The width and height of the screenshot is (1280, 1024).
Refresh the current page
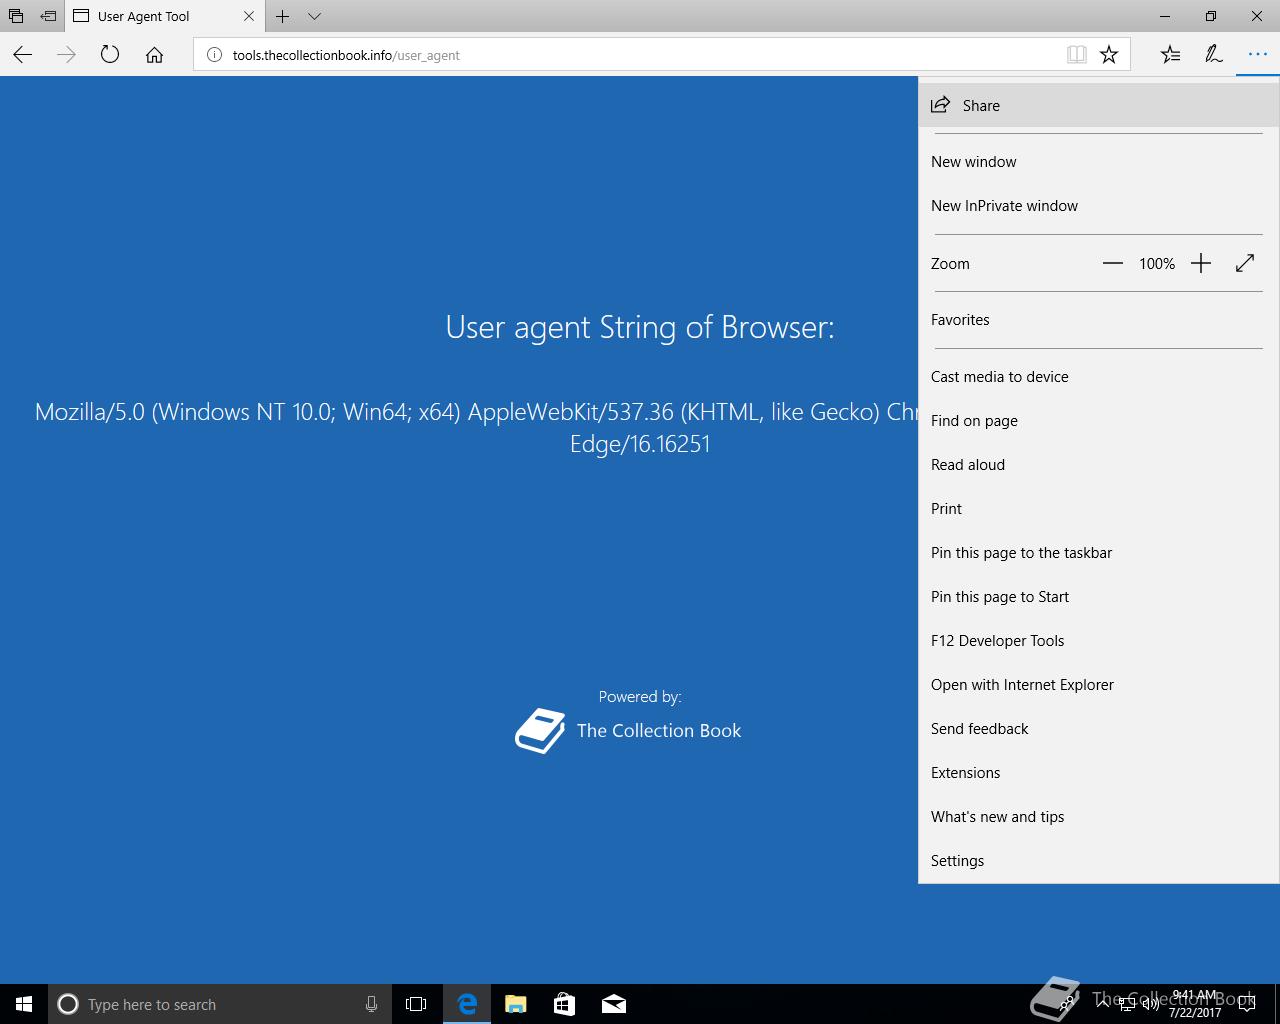110,55
